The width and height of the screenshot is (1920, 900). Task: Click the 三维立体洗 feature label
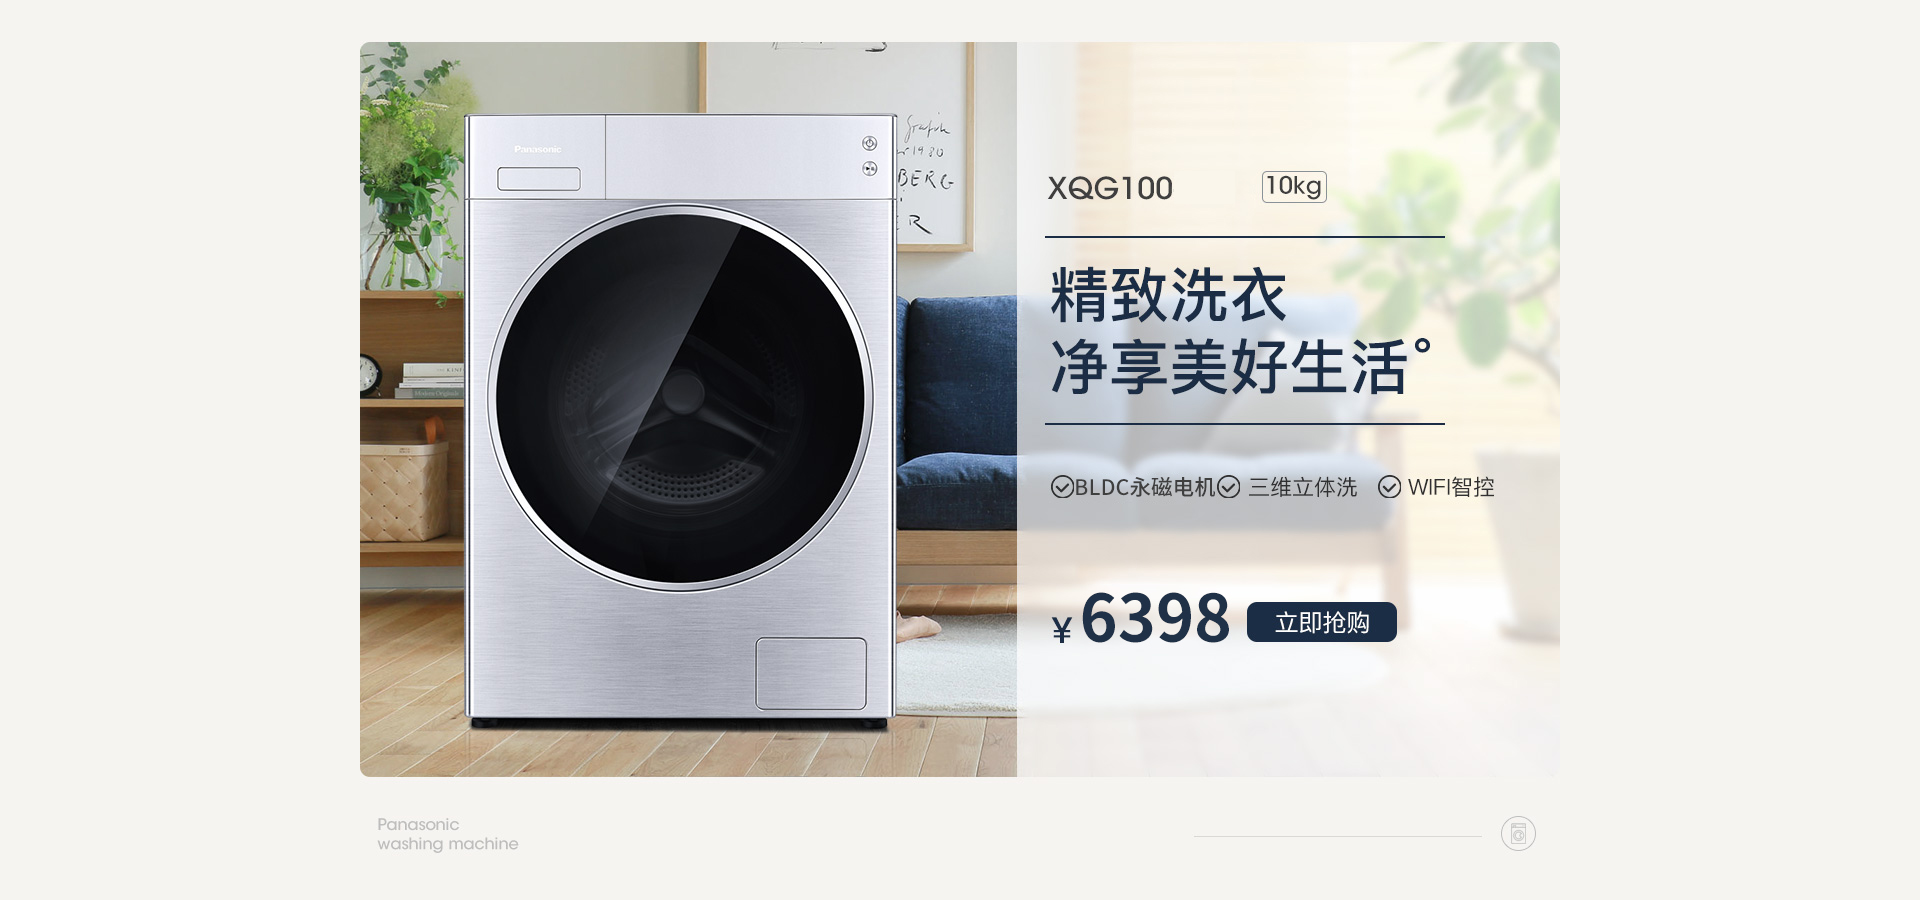1302,487
